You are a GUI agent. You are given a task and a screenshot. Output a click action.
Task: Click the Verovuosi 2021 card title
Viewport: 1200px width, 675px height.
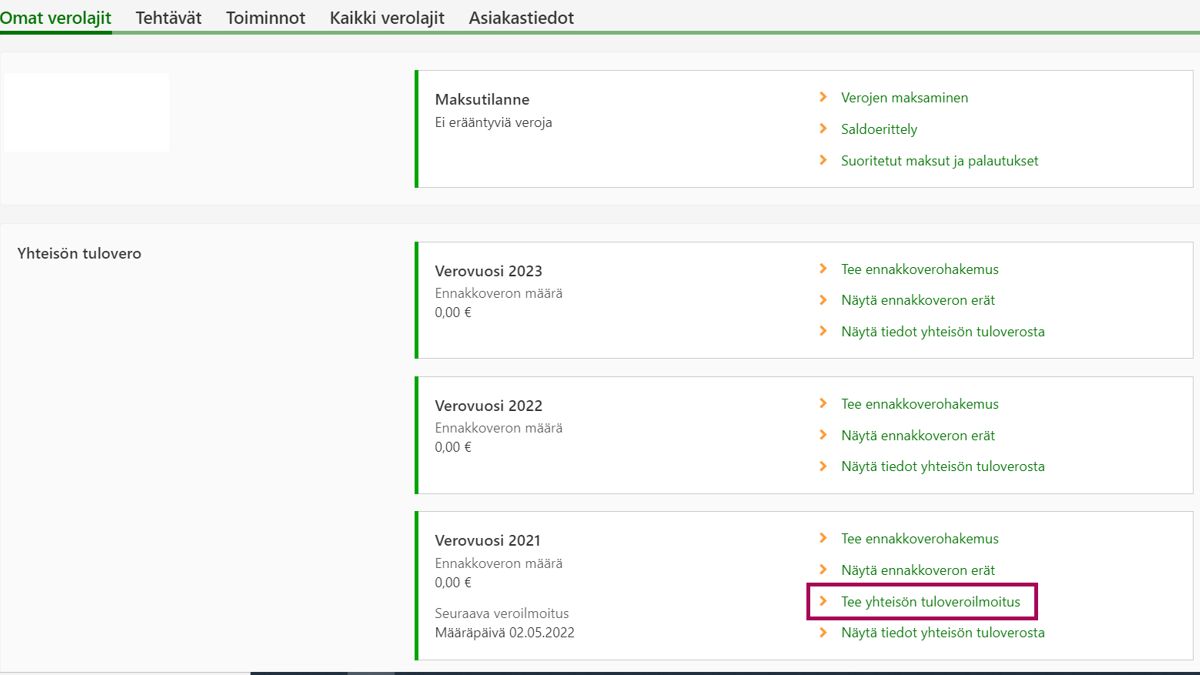click(488, 541)
